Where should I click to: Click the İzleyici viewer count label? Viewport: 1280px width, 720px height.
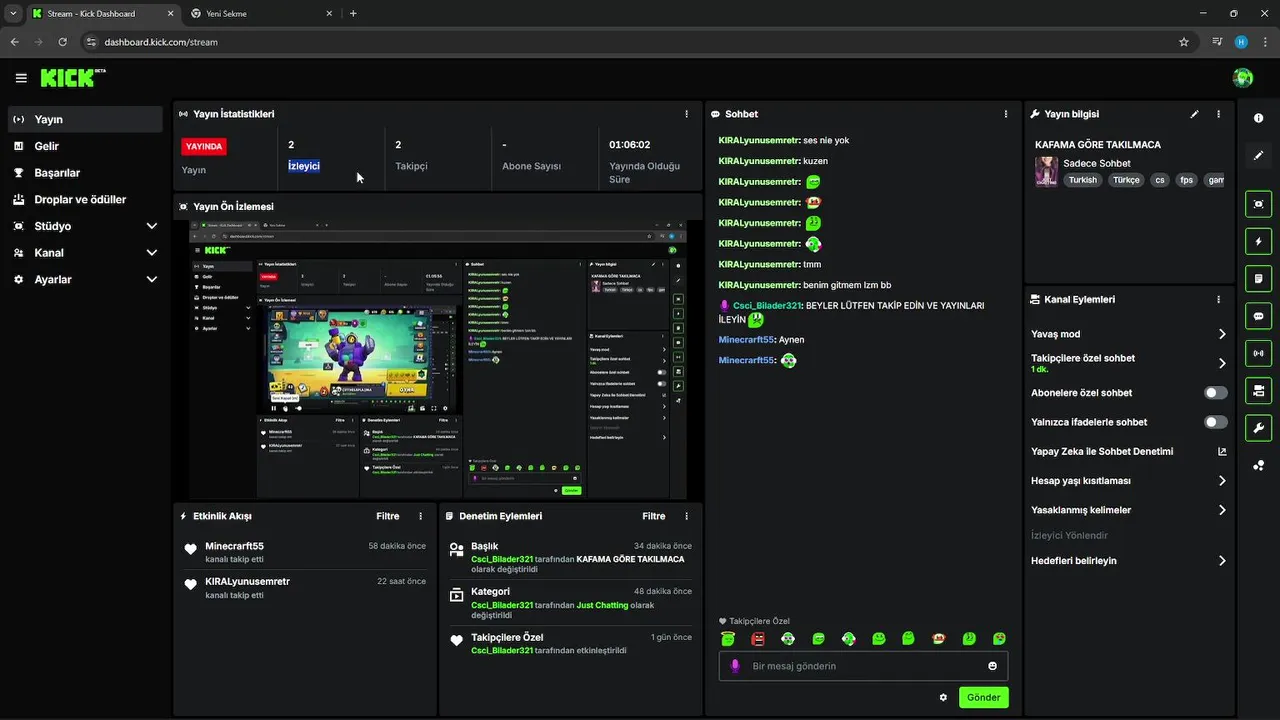coord(304,166)
